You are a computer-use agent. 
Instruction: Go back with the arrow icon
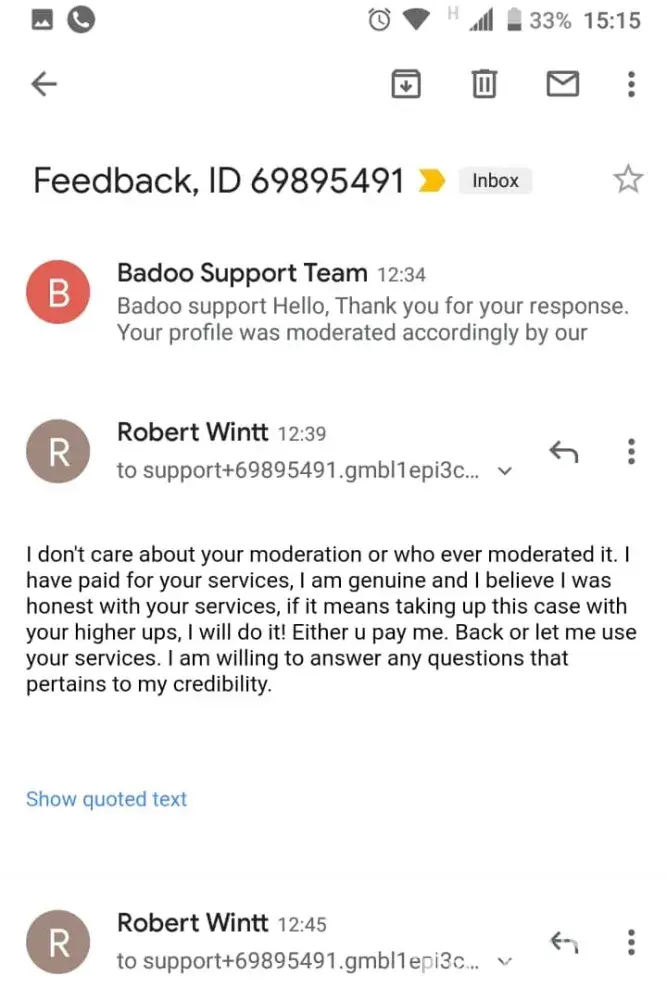[x=43, y=85]
